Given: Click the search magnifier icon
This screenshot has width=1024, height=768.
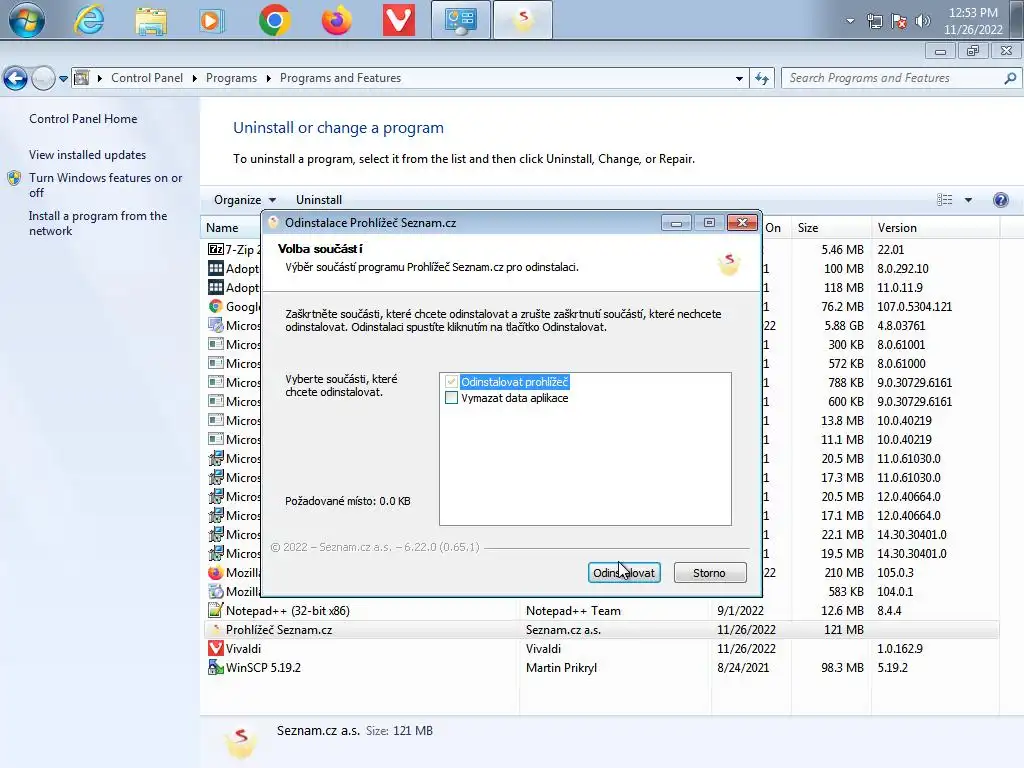Looking at the screenshot, I should tap(1010, 78).
